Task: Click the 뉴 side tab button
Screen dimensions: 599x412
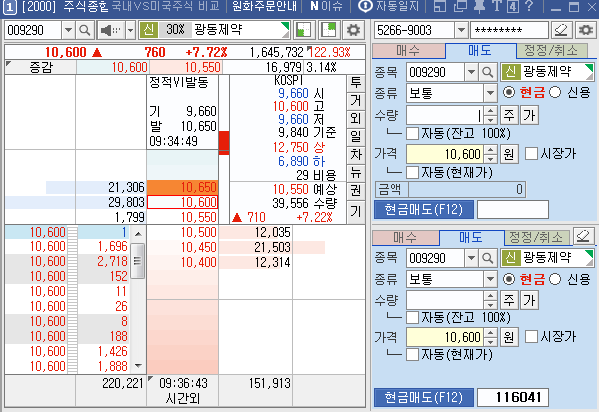Action: (356, 173)
